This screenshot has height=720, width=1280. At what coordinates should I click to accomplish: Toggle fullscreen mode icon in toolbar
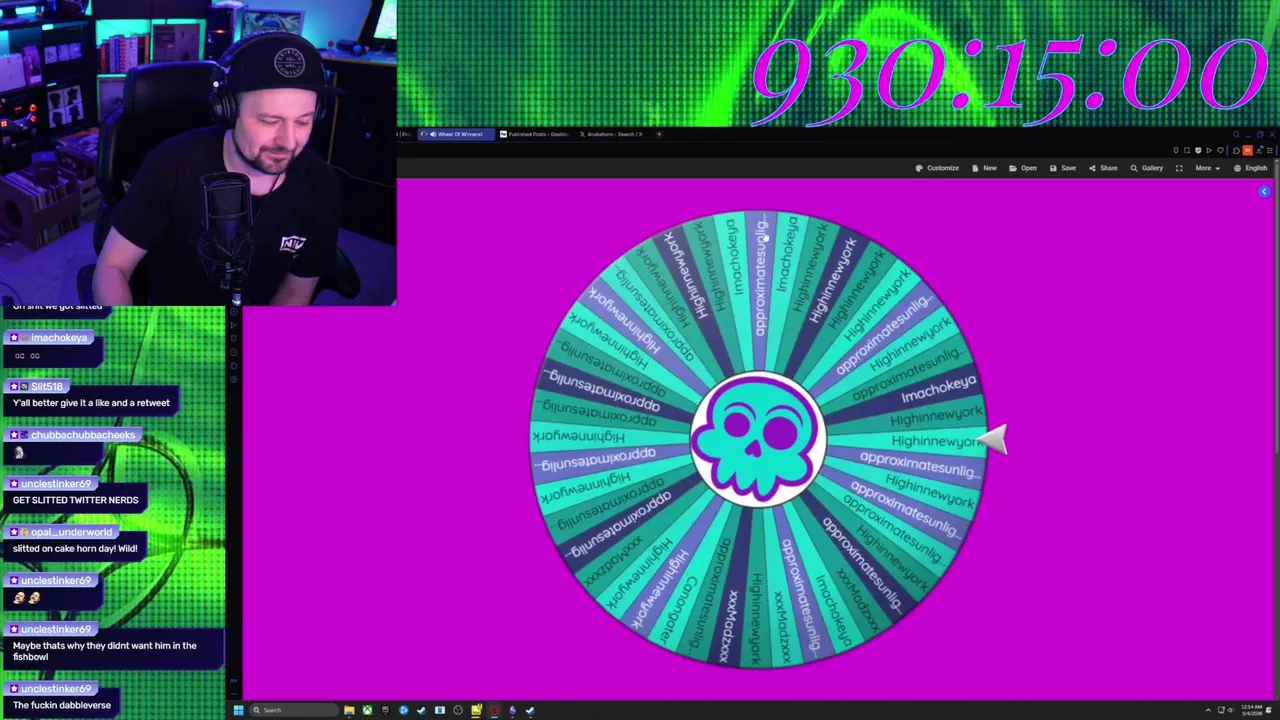[1179, 168]
